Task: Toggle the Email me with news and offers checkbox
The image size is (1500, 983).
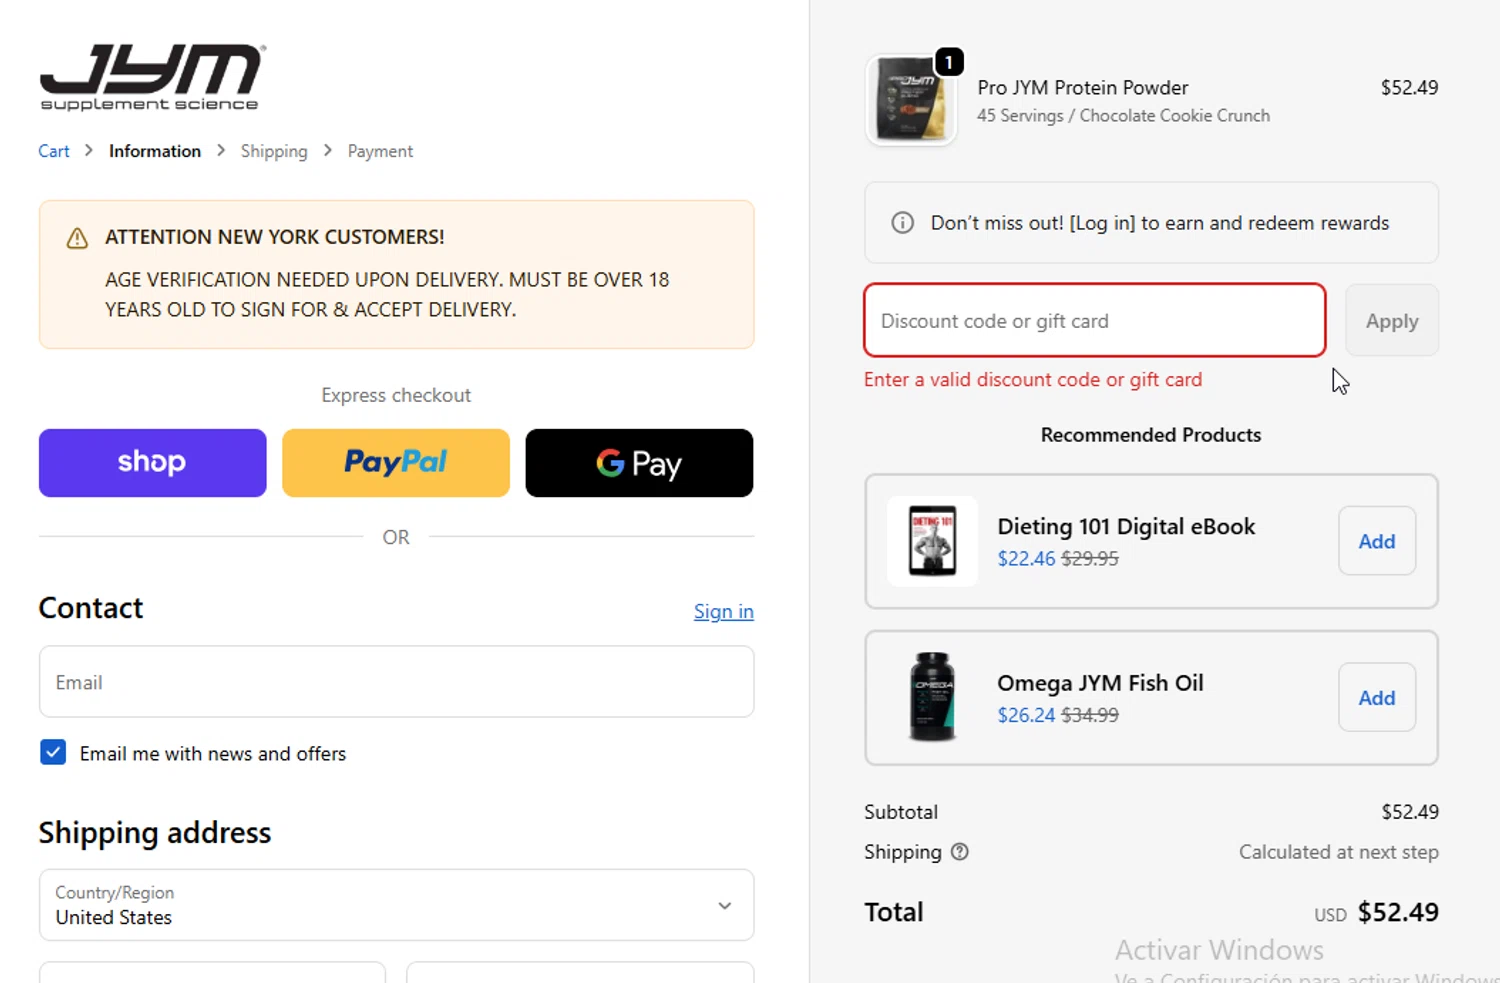Action: pos(53,752)
